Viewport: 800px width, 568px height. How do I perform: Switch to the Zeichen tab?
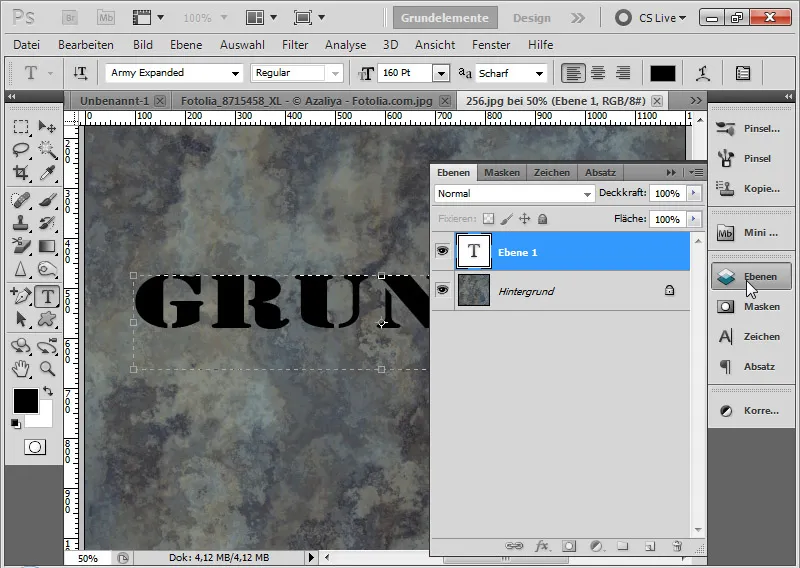[552, 172]
